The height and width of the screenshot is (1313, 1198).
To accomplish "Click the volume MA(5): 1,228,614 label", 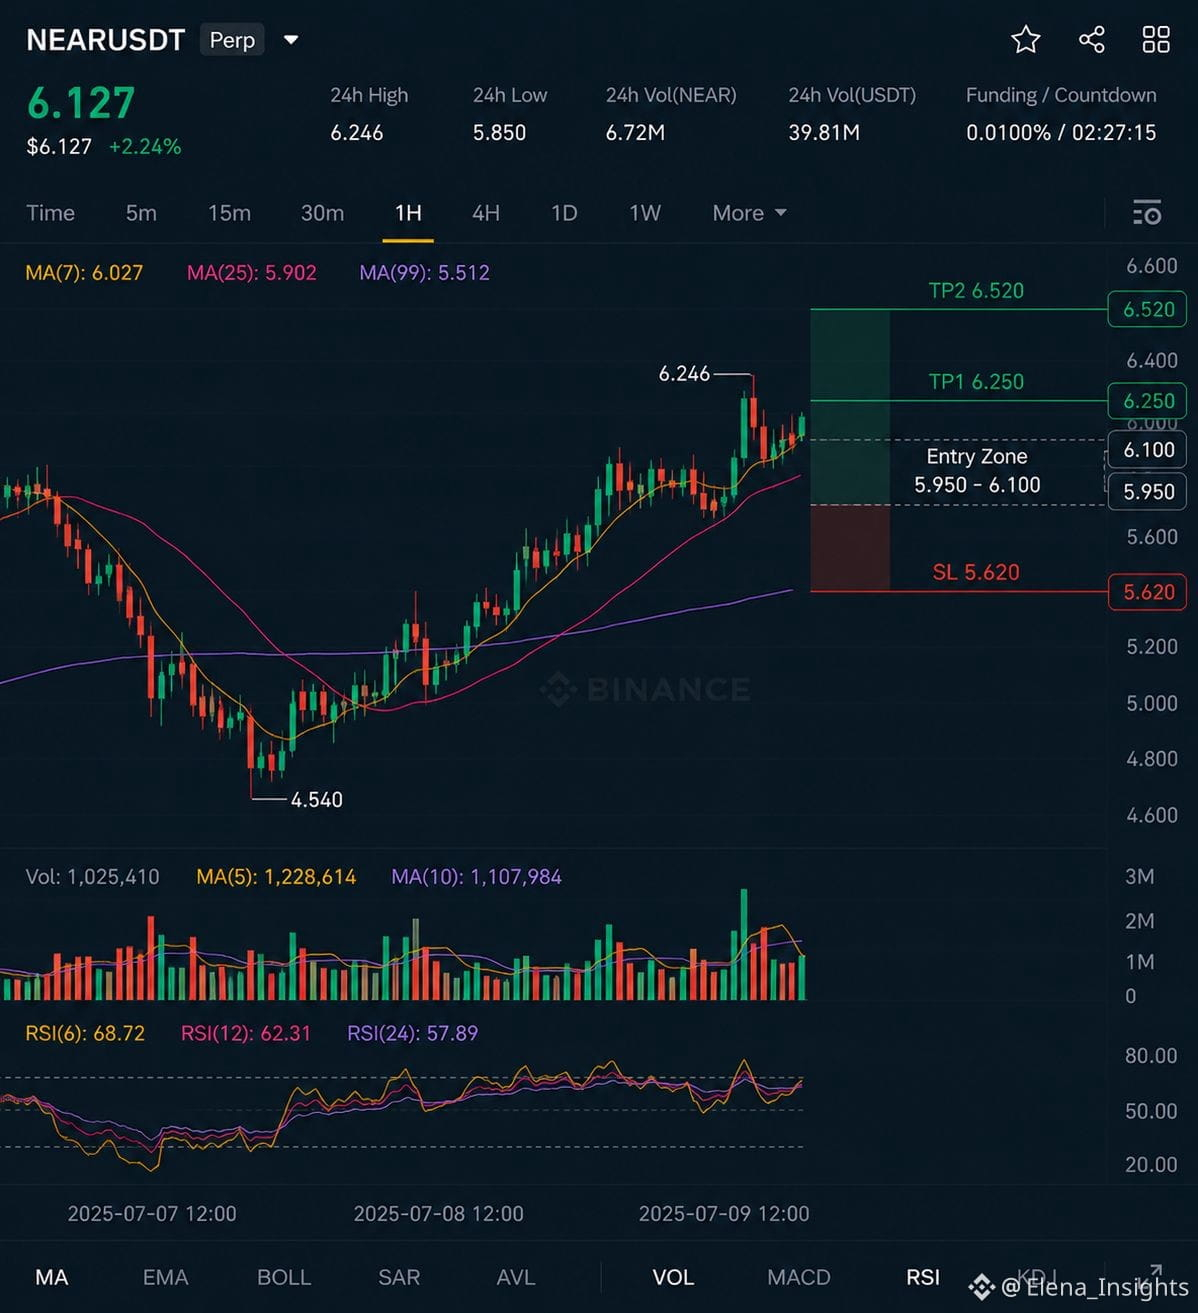I will 276,877.
